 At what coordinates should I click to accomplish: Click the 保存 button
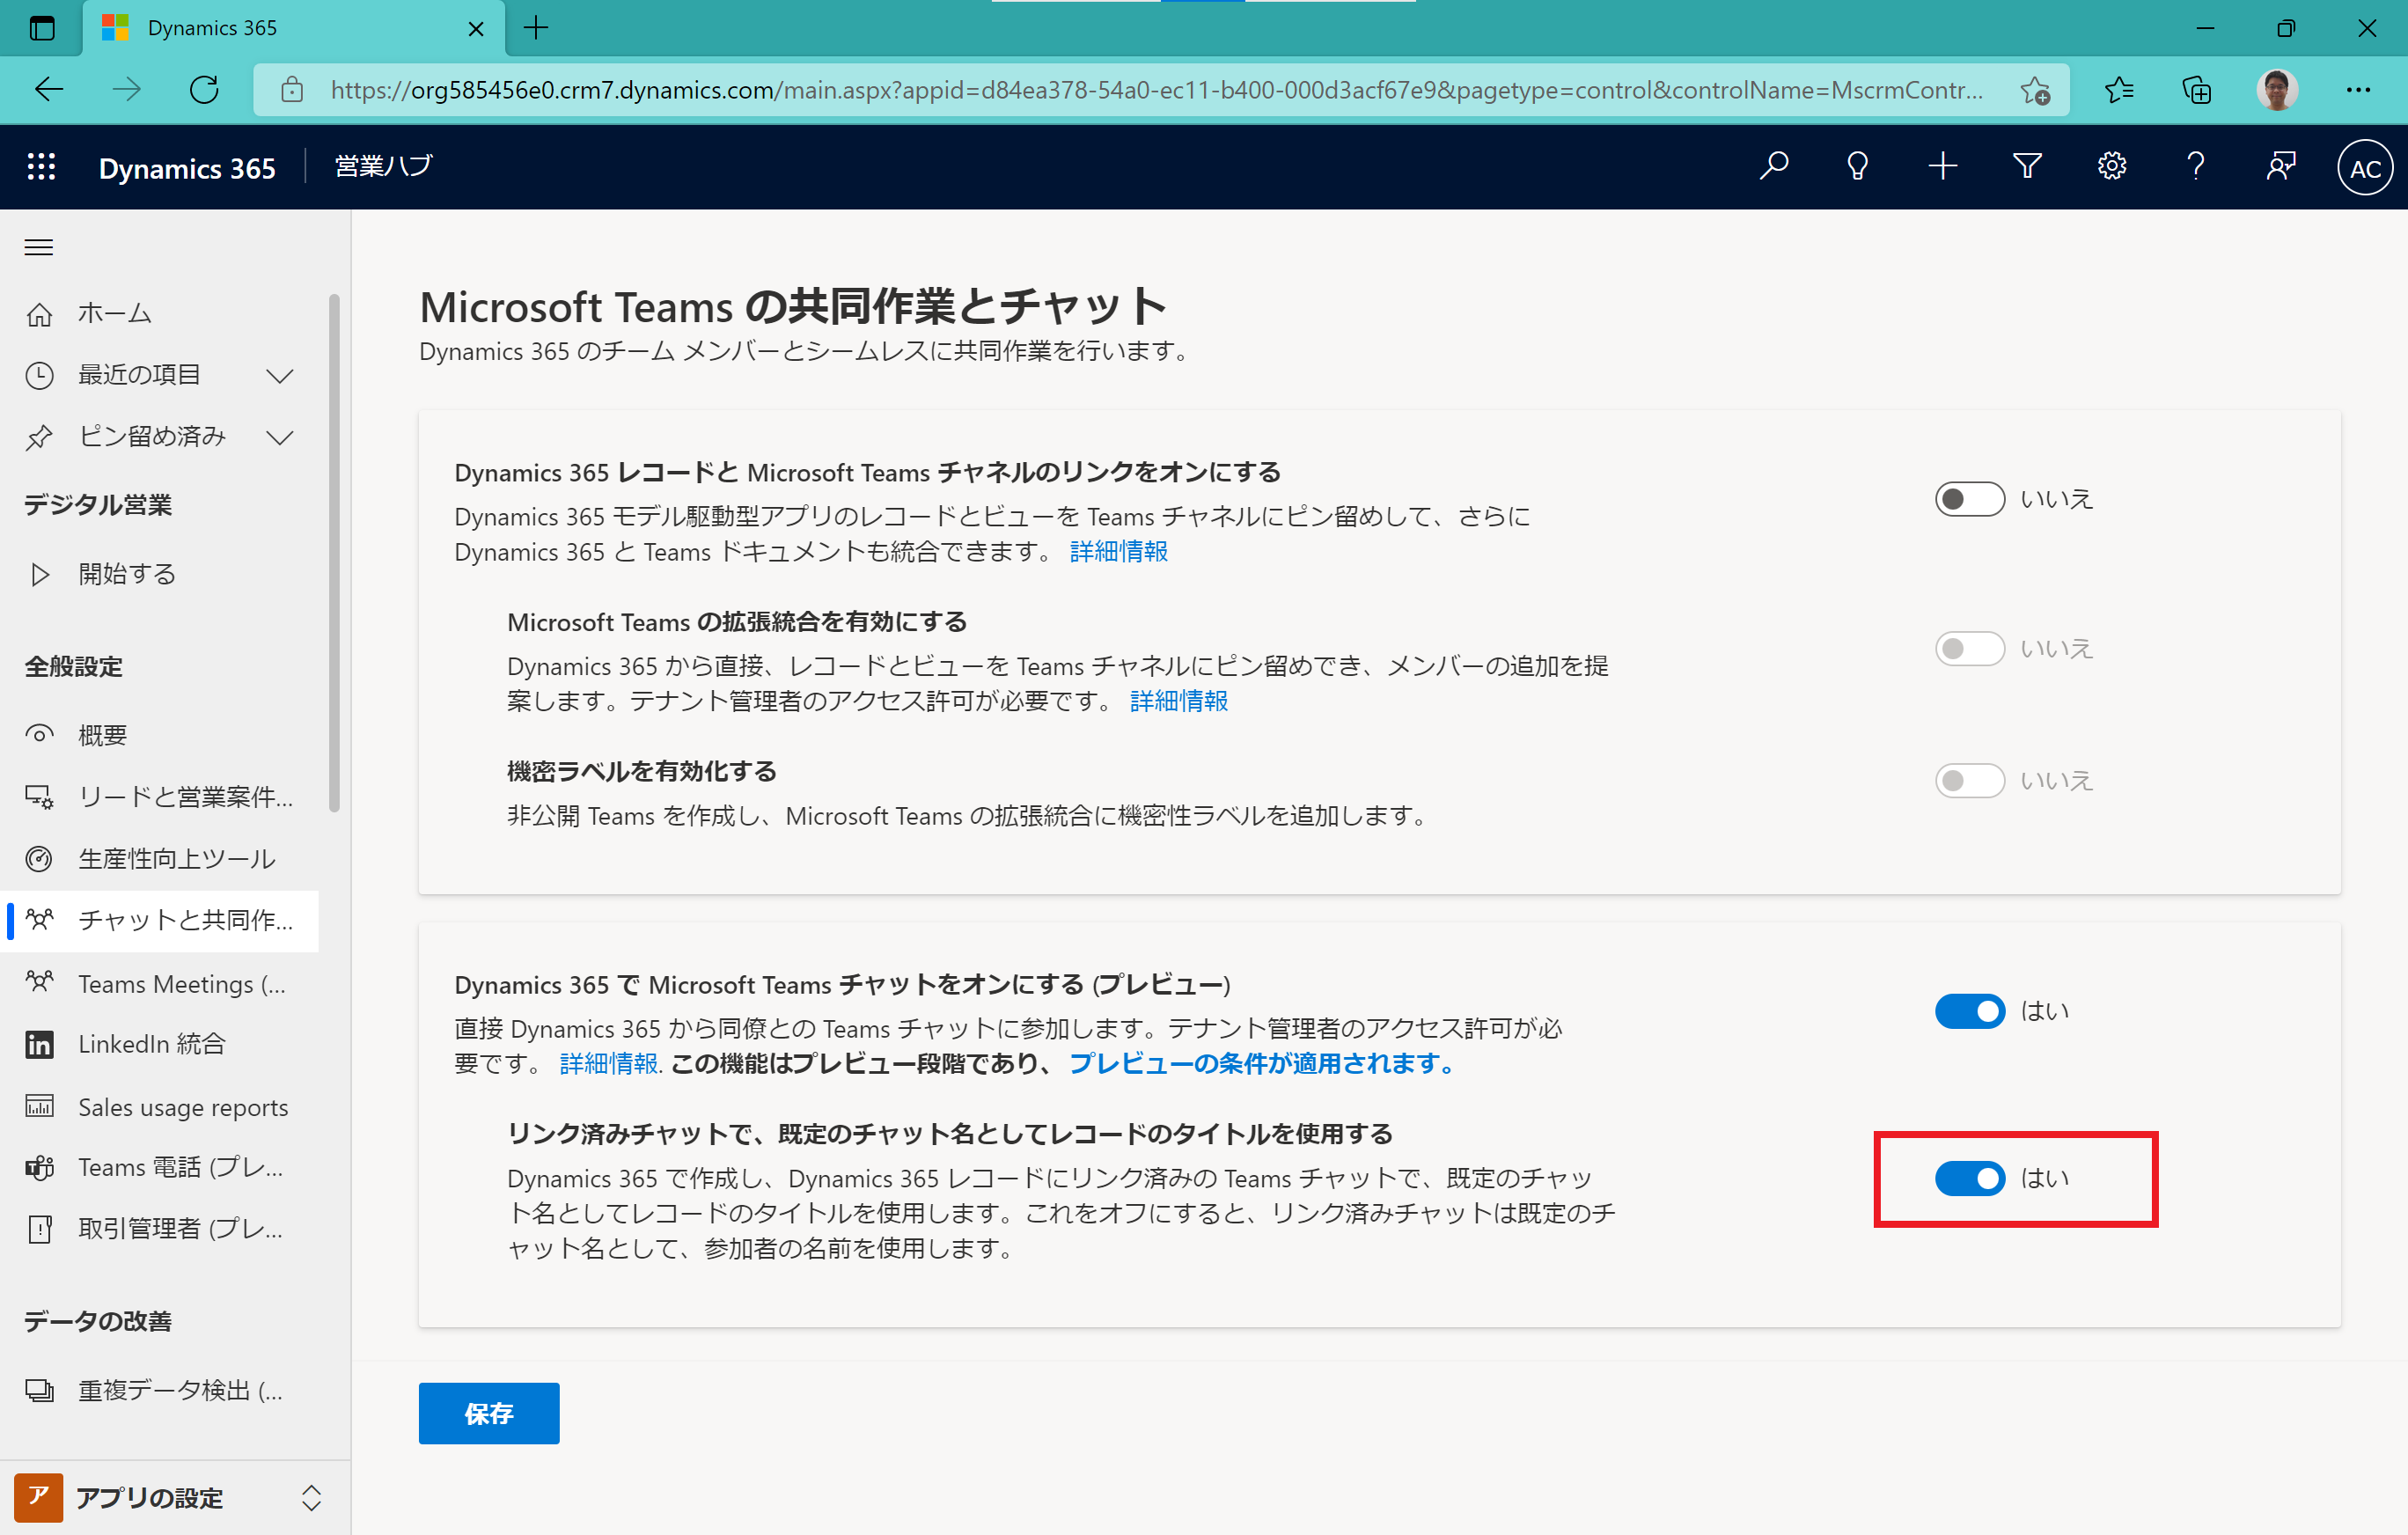pyautogui.click(x=489, y=1412)
